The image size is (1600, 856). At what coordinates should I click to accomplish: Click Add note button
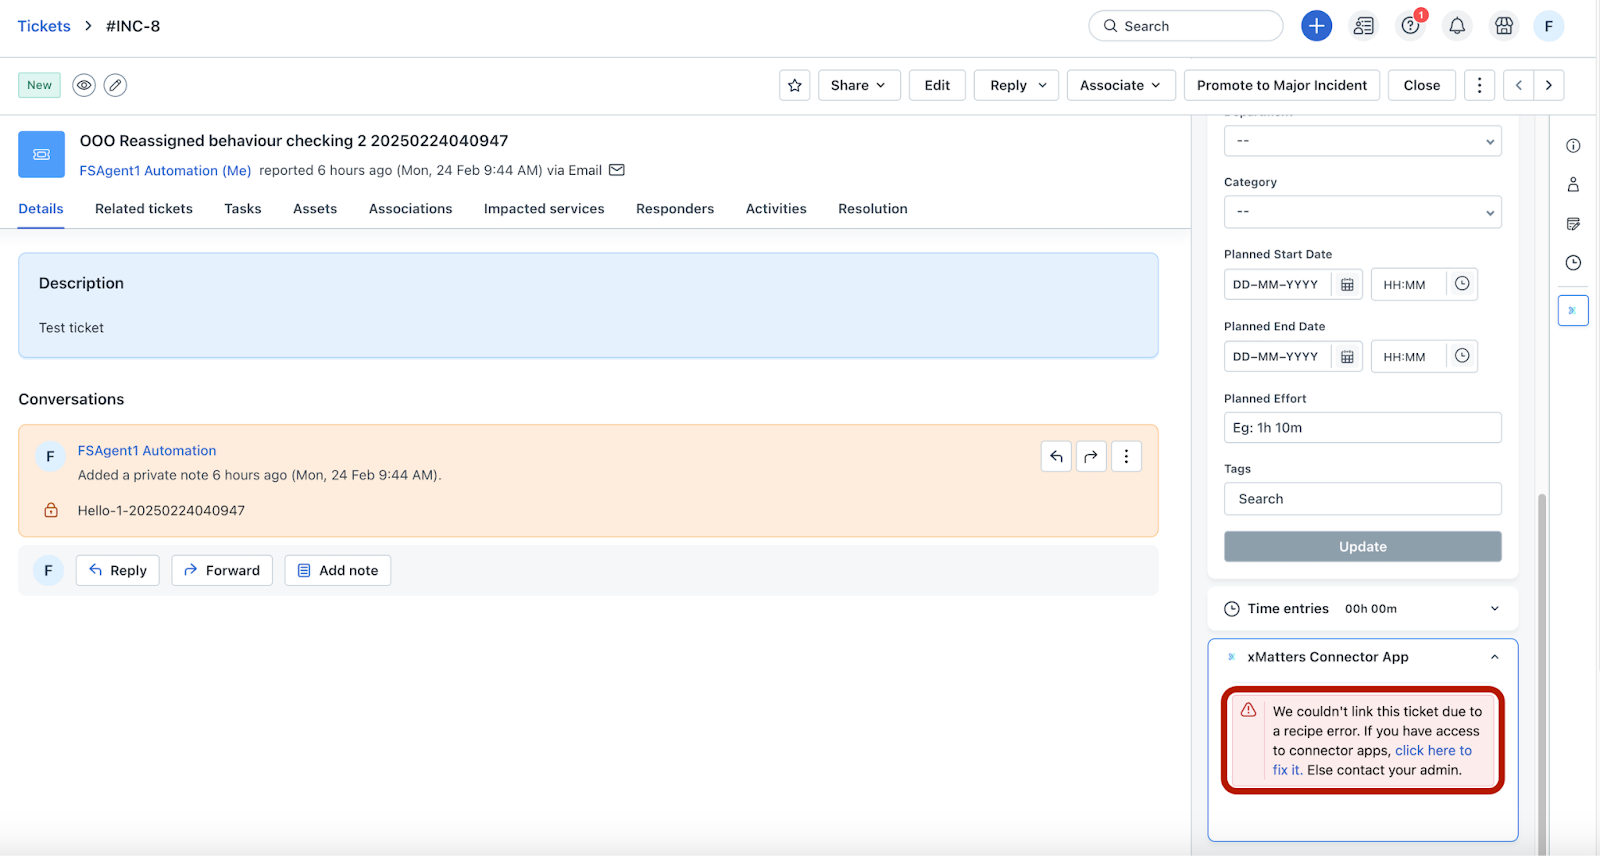point(338,570)
